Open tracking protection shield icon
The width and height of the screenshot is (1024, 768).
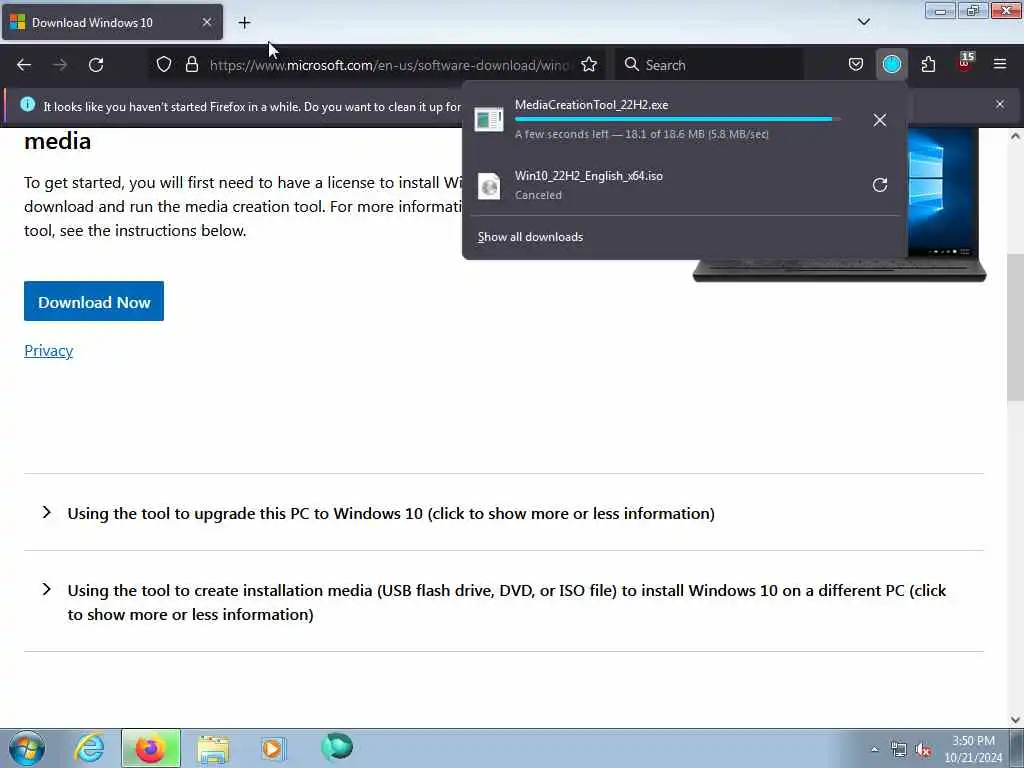click(164, 64)
